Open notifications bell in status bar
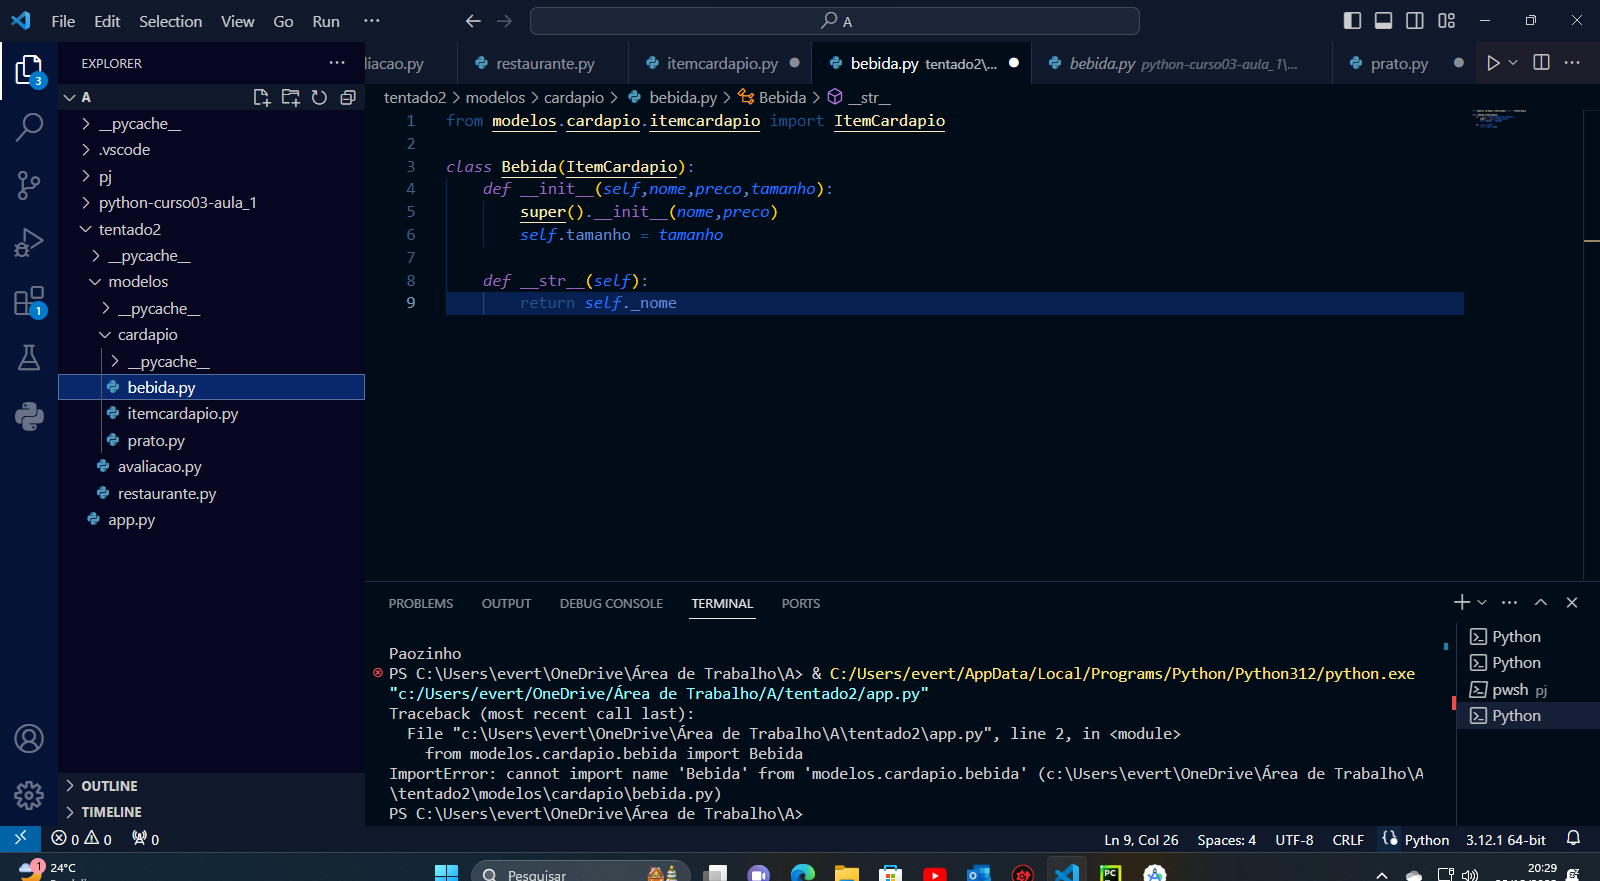The image size is (1600, 881). click(x=1573, y=839)
